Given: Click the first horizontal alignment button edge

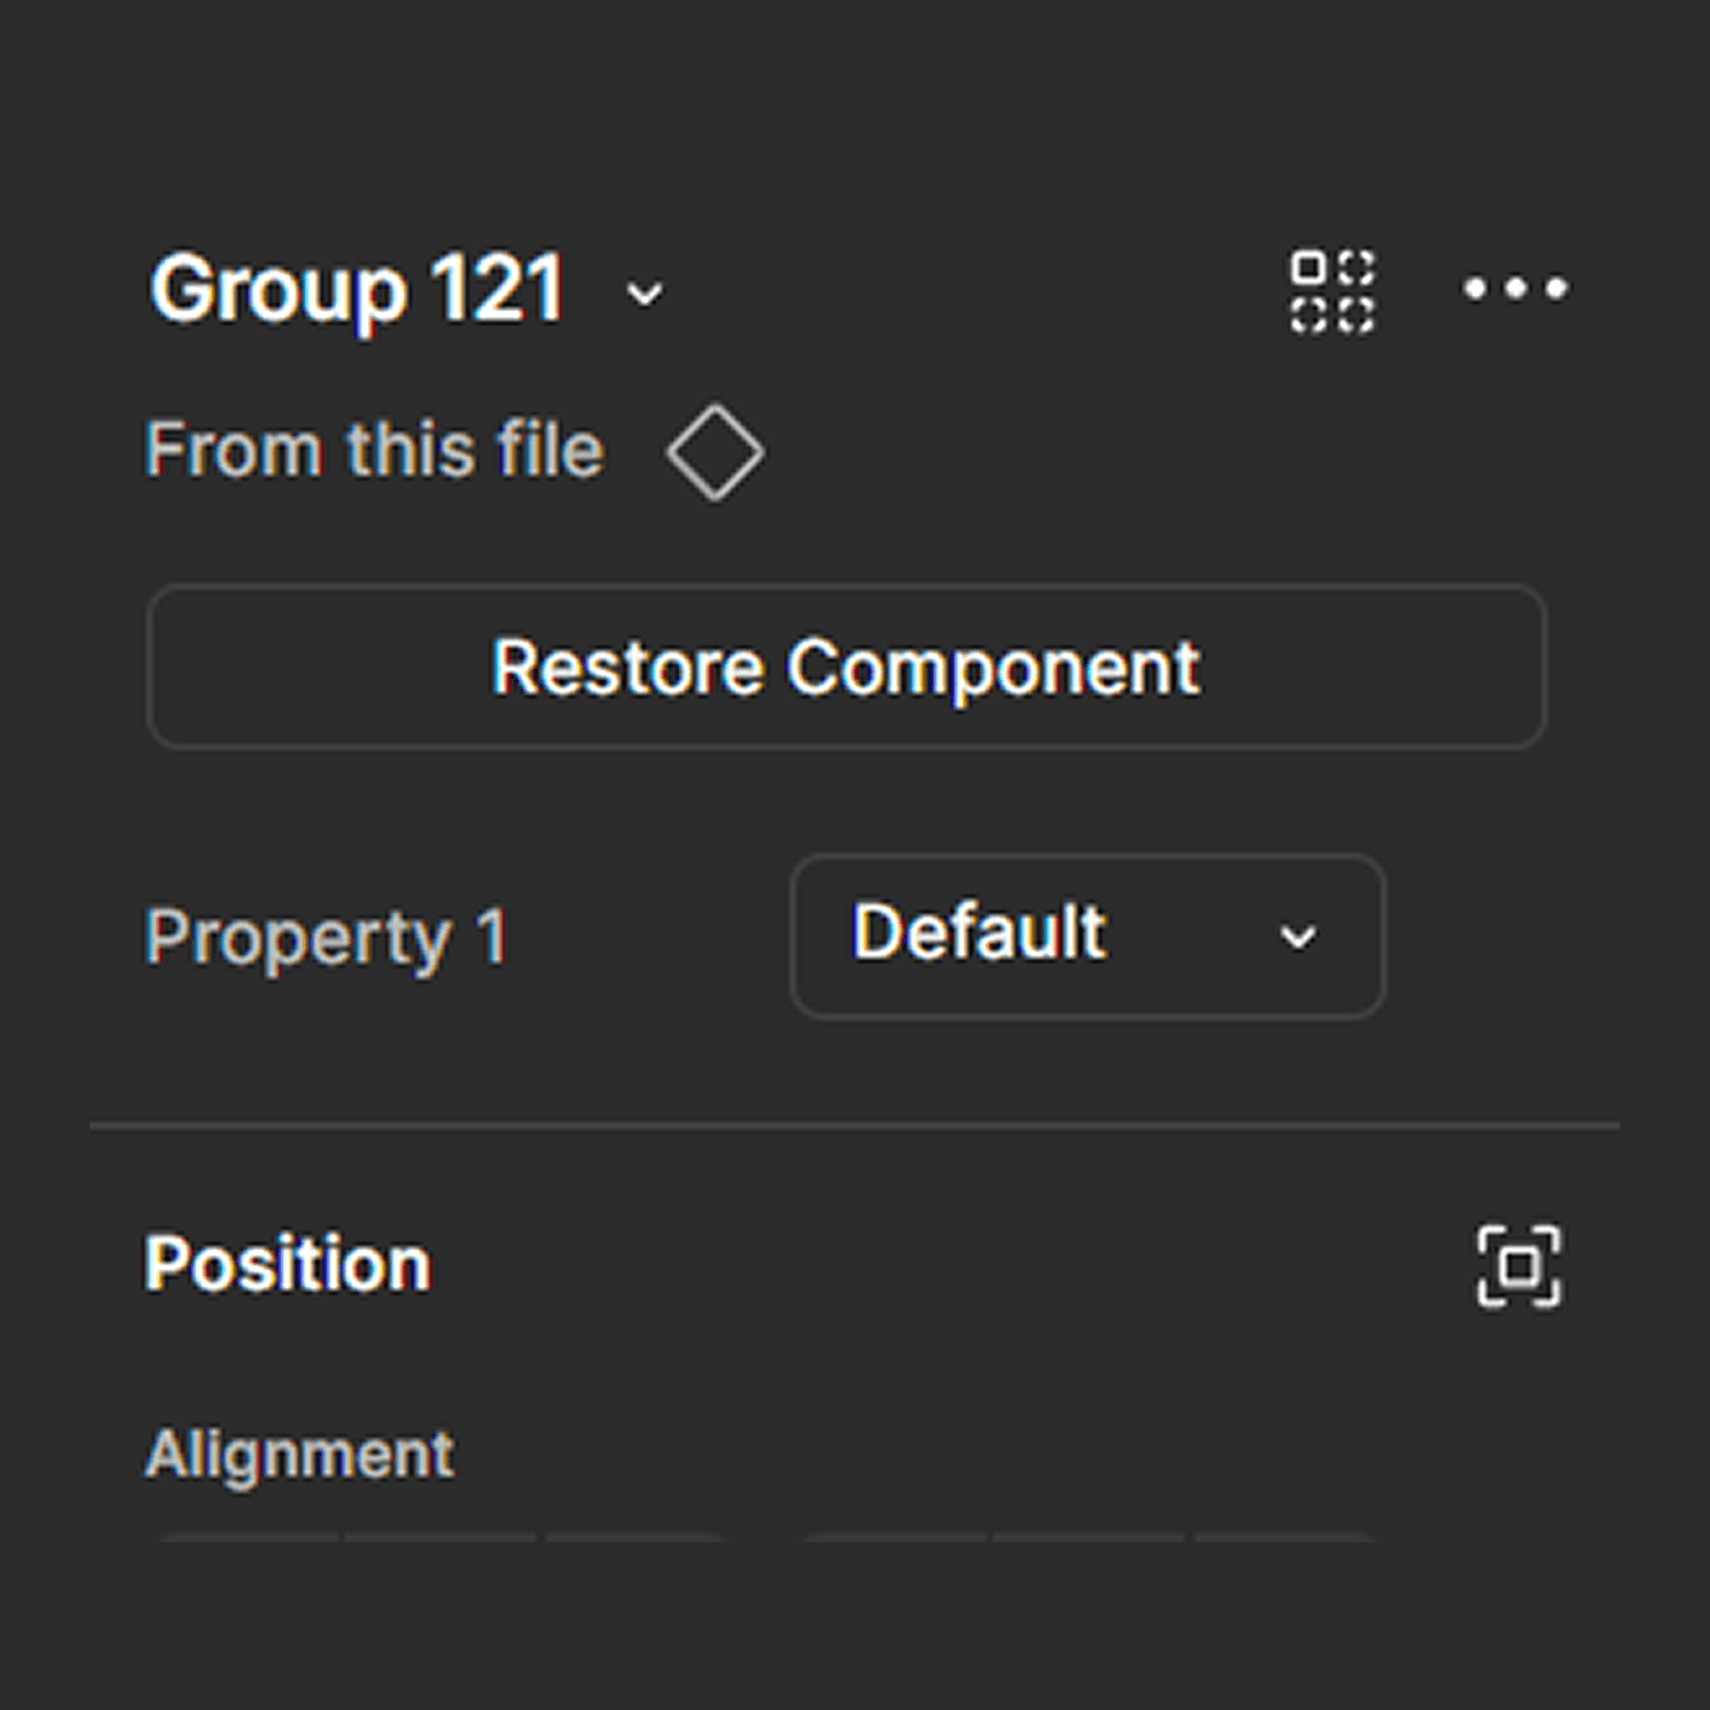Looking at the screenshot, I should (x=246, y=1536).
